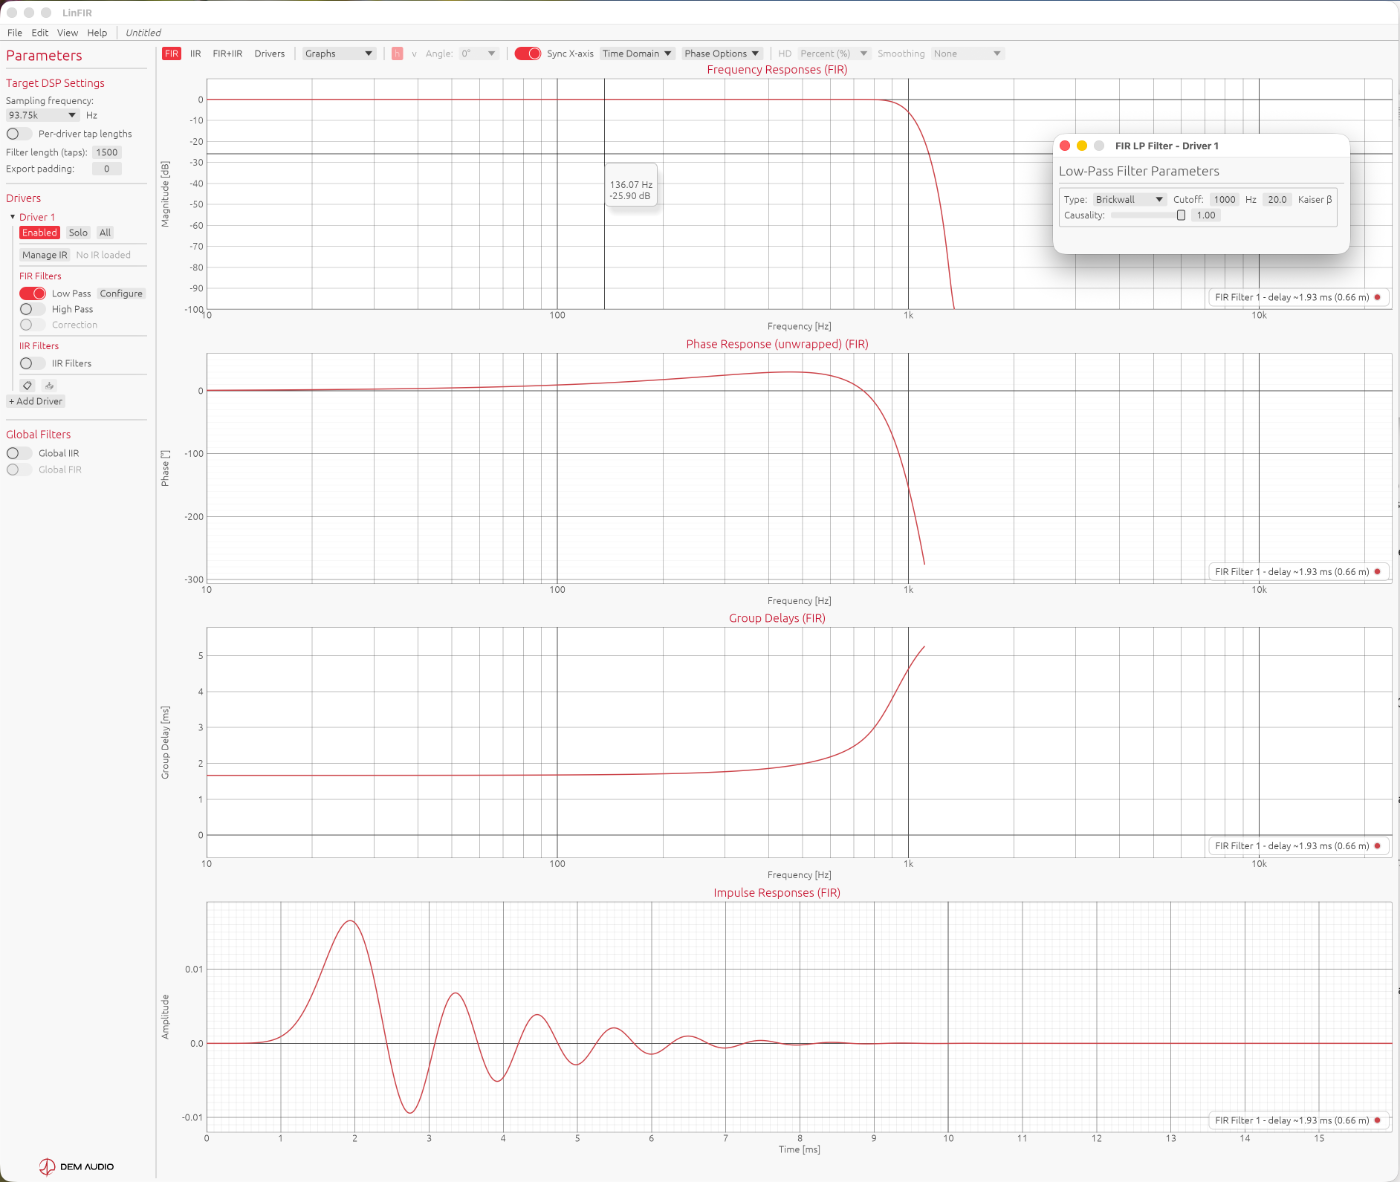
Task: Click legend dot in Impulse Responses graph
Action: click(1377, 1120)
